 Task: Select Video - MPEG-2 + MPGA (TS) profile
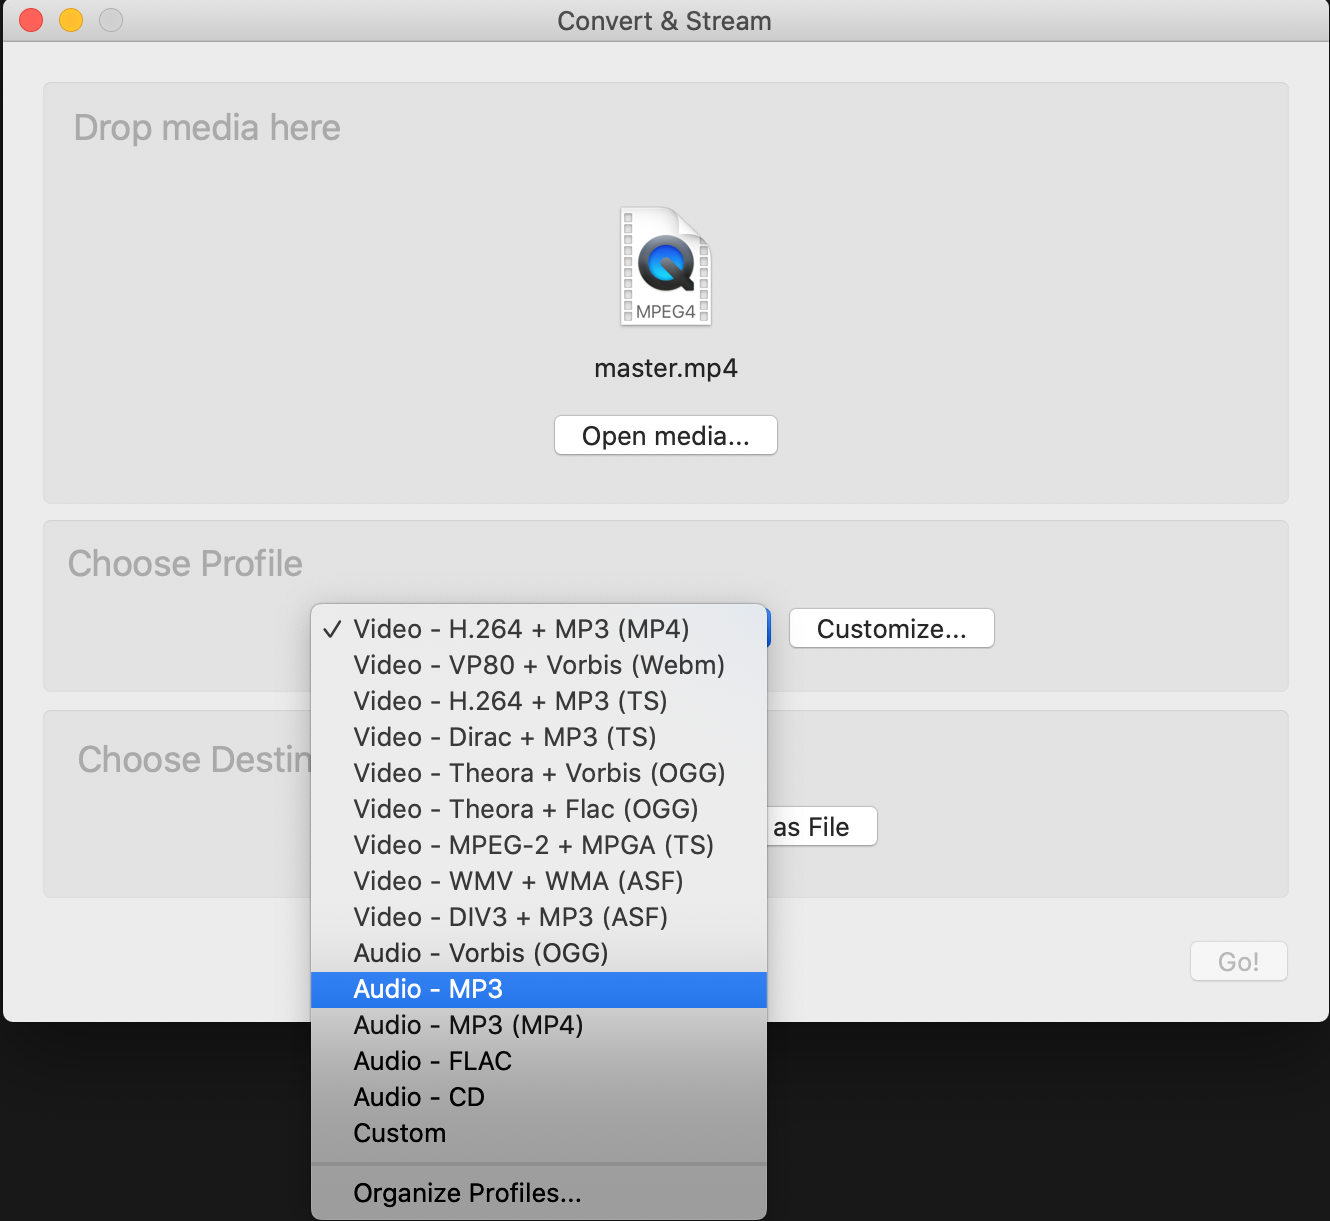pos(539,845)
